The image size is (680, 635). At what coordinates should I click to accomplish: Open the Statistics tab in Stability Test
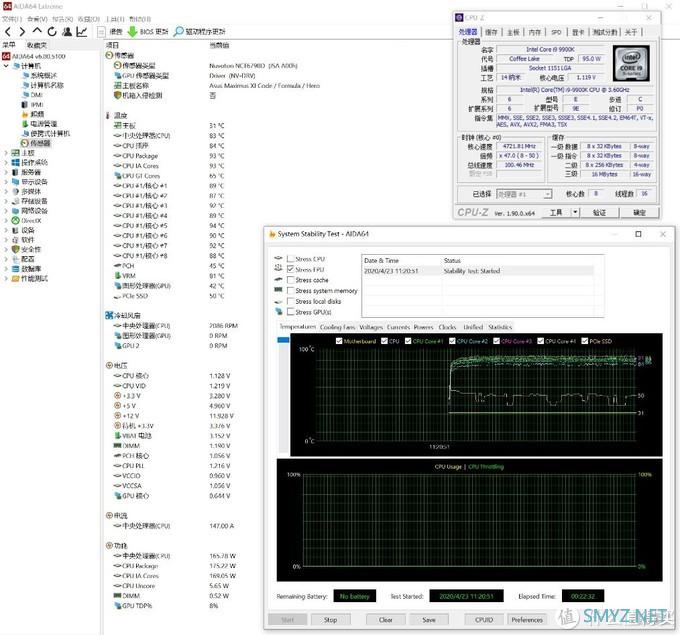[500, 327]
